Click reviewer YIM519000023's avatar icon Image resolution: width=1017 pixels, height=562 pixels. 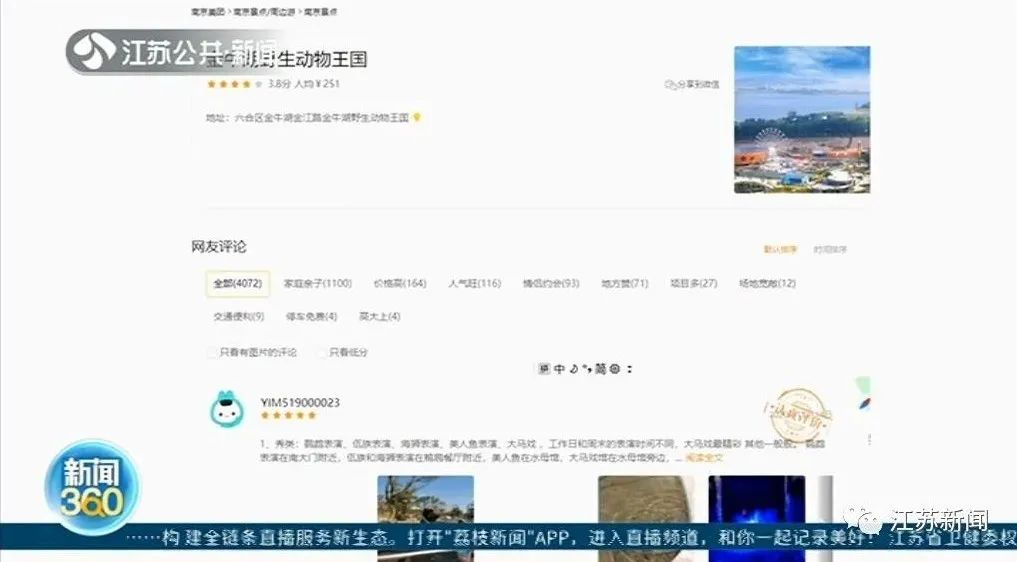[x=226, y=410]
